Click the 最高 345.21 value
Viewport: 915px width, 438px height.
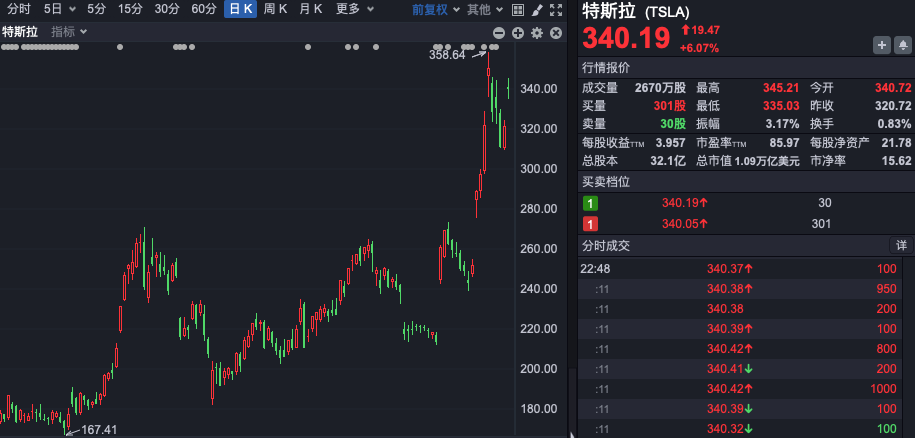pyautogui.click(x=781, y=89)
